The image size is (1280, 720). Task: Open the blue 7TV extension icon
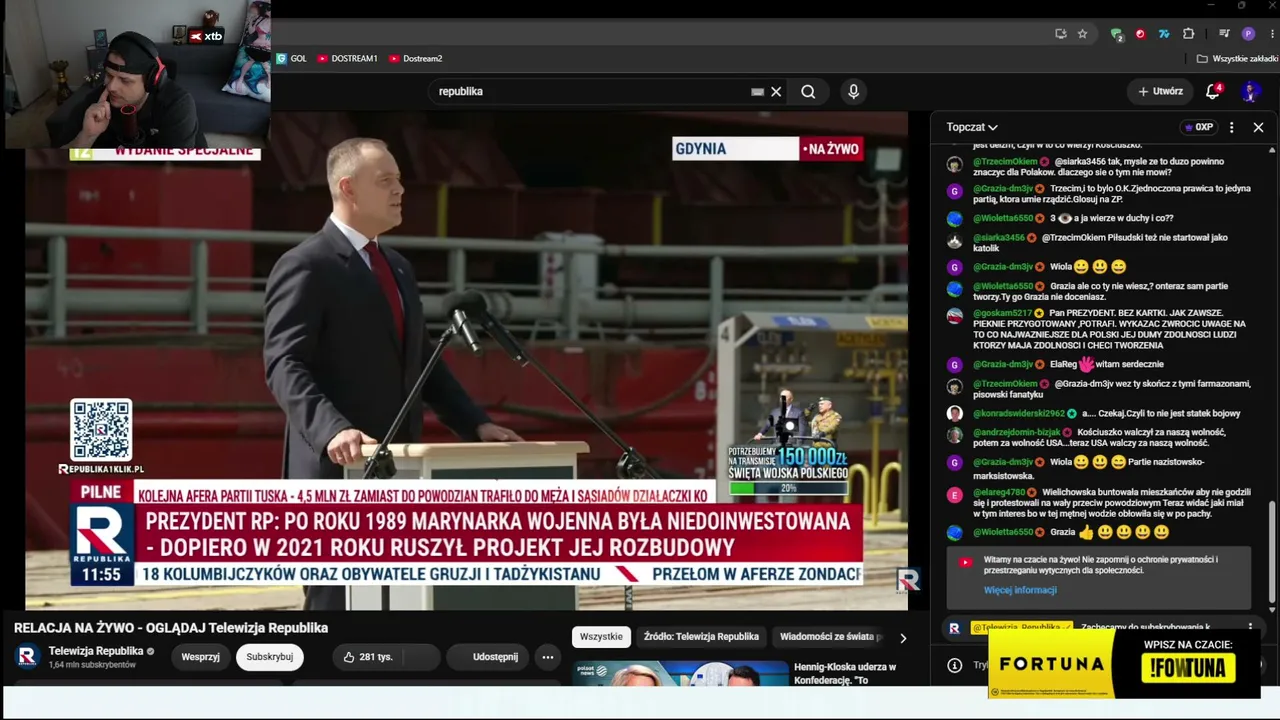click(x=1164, y=34)
